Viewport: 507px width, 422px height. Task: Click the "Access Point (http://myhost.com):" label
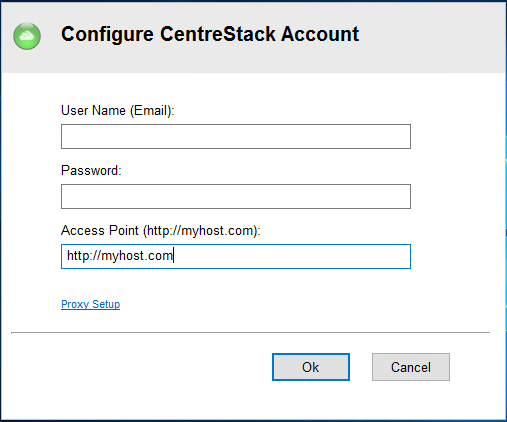coord(161,231)
